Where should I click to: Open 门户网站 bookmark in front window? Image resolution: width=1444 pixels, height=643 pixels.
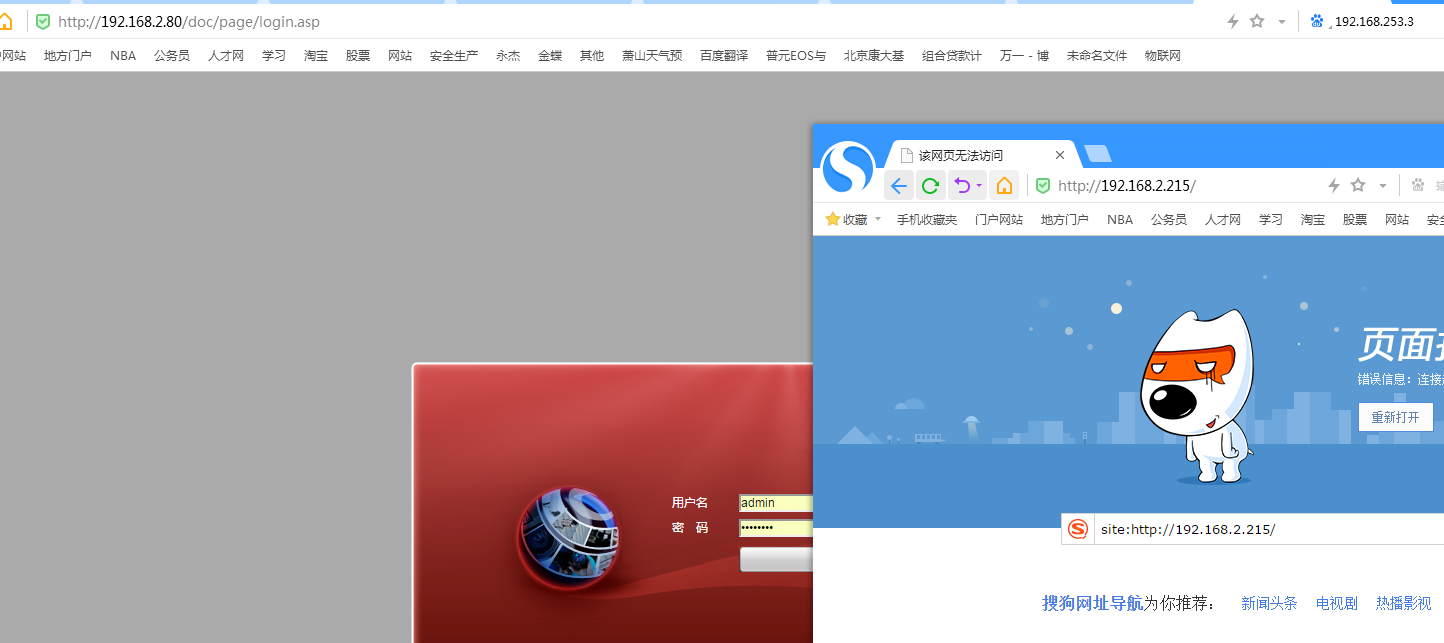coord(999,219)
